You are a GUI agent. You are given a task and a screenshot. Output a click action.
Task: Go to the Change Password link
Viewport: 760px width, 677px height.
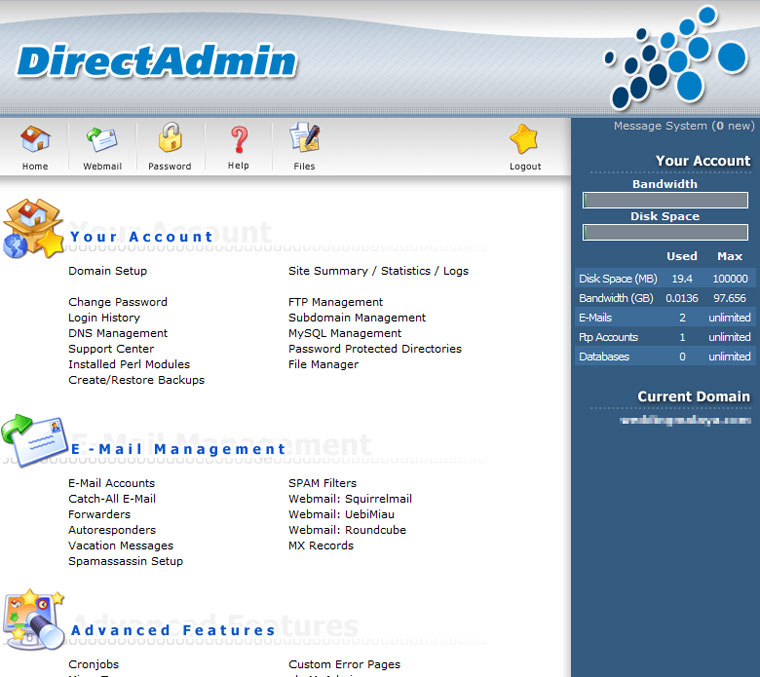[x=118, y=302]
